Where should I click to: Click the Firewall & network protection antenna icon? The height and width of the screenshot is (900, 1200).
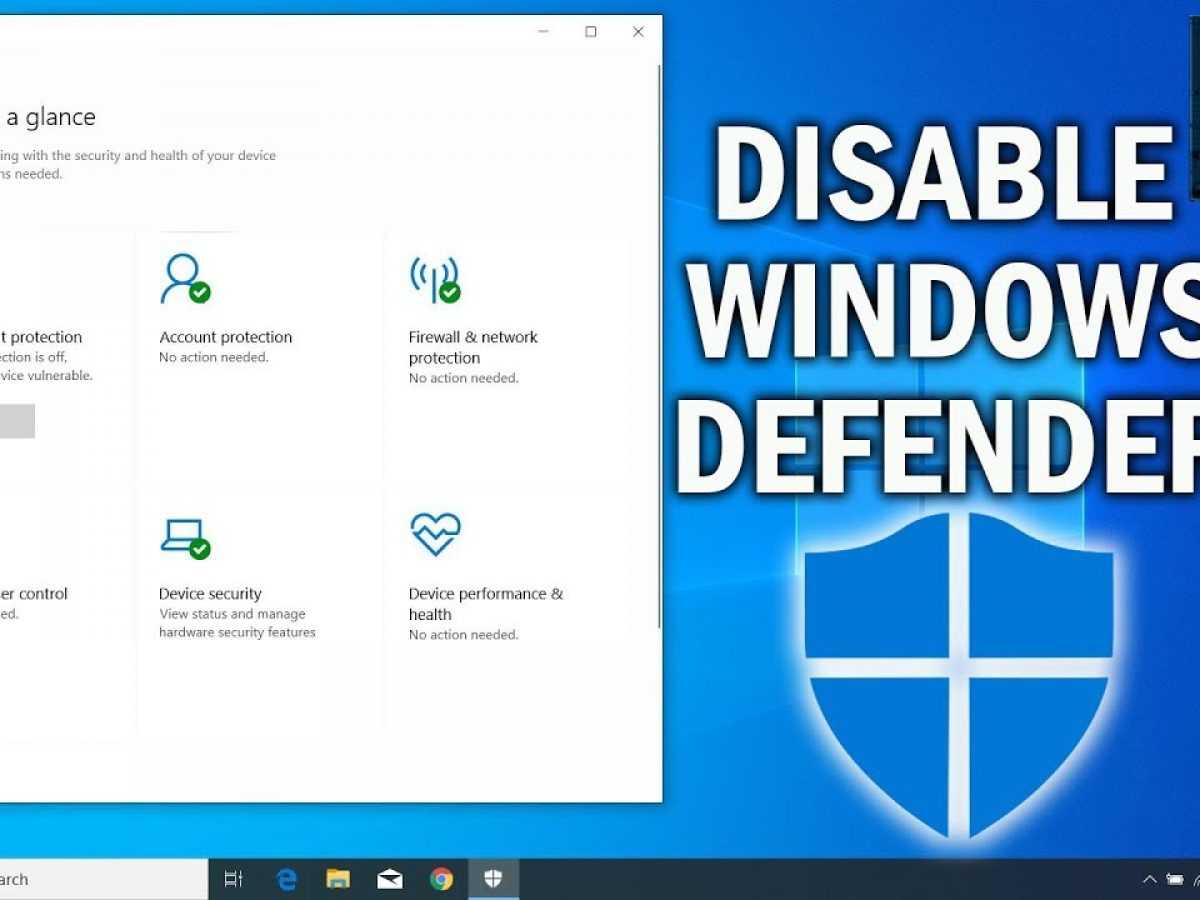(x=434, y=279)
